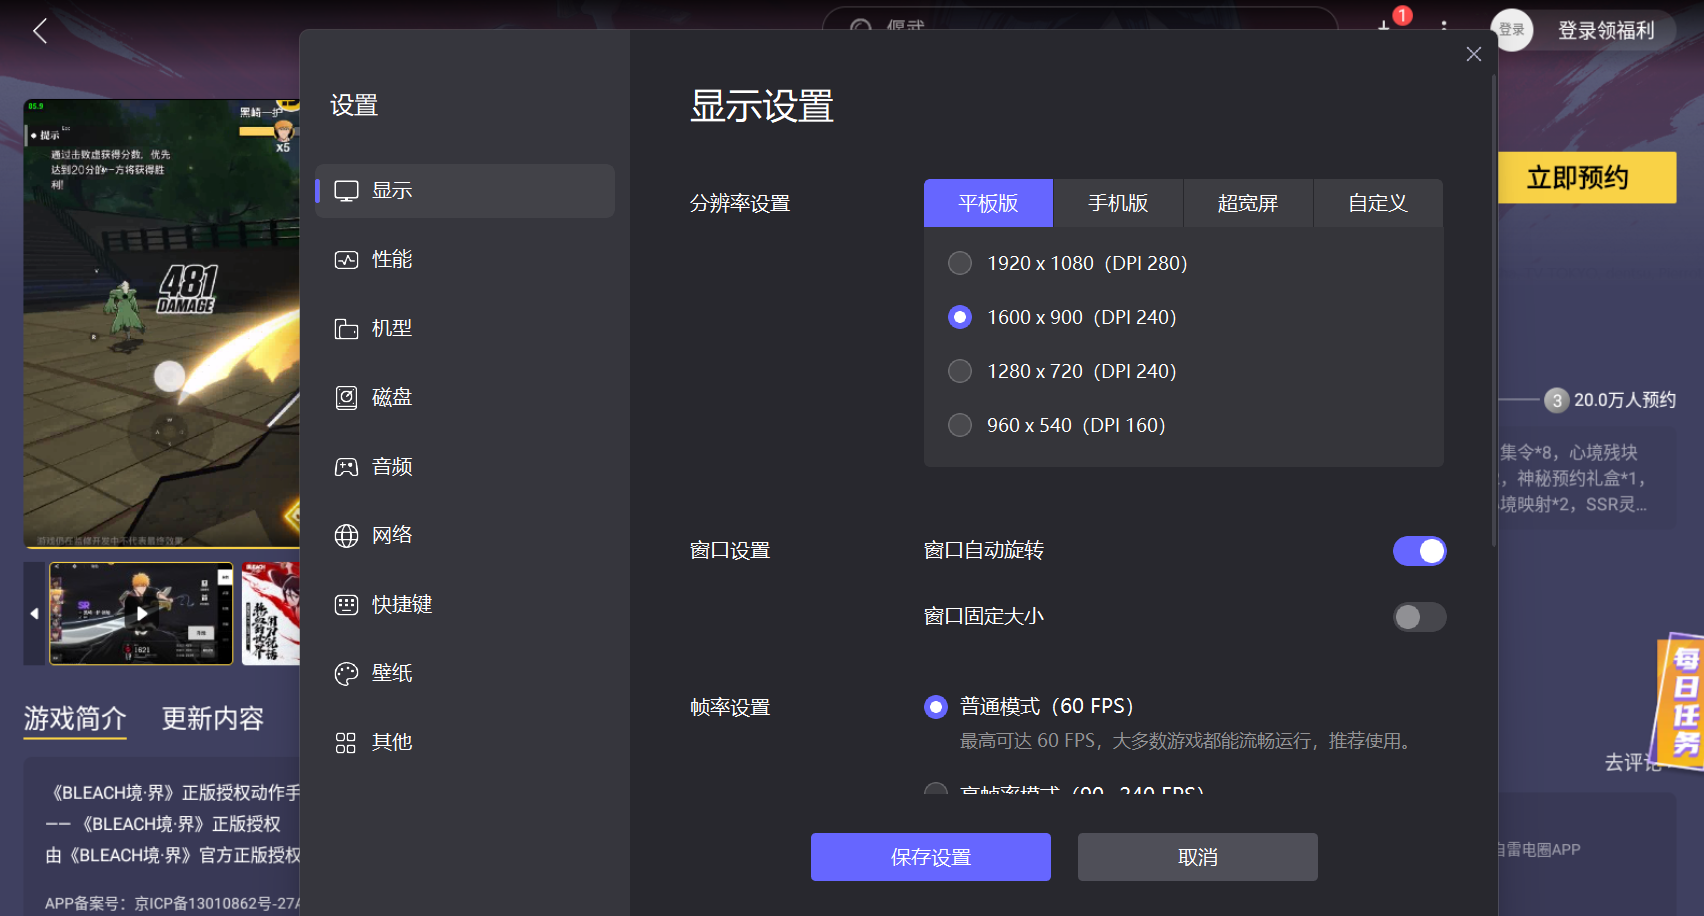Save with the 保存设置 button
The width and height of the screenshot is (1704, 916).
tap(931, 857)
